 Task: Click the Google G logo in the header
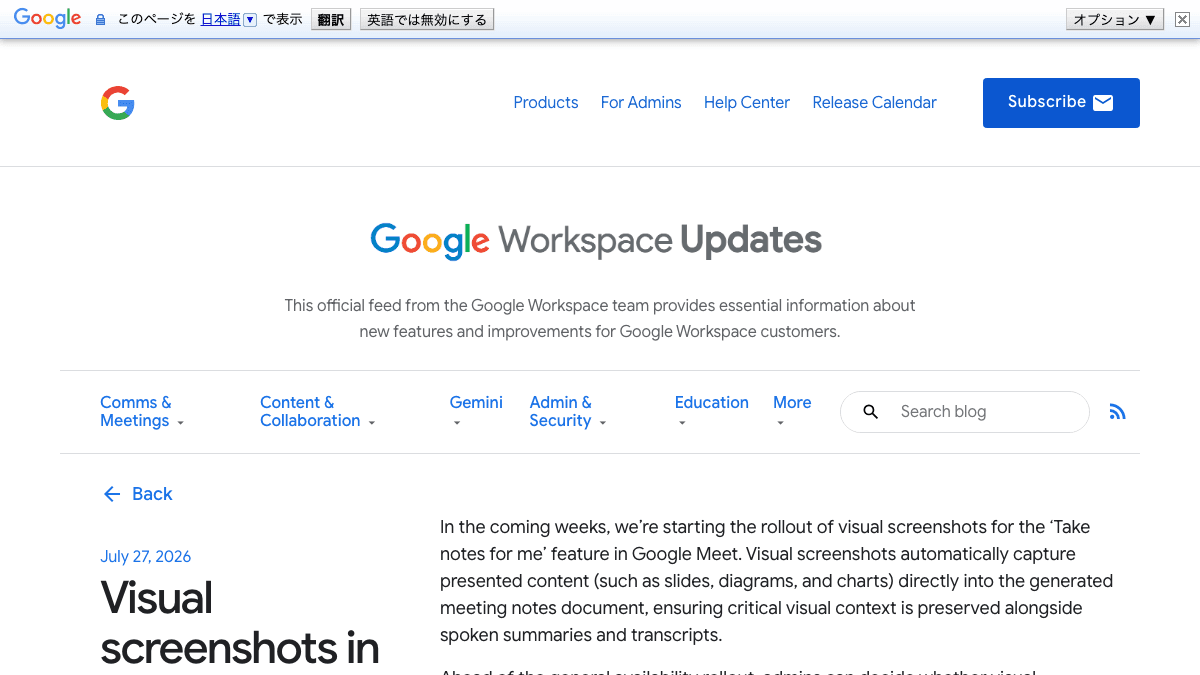pos(118,103)
